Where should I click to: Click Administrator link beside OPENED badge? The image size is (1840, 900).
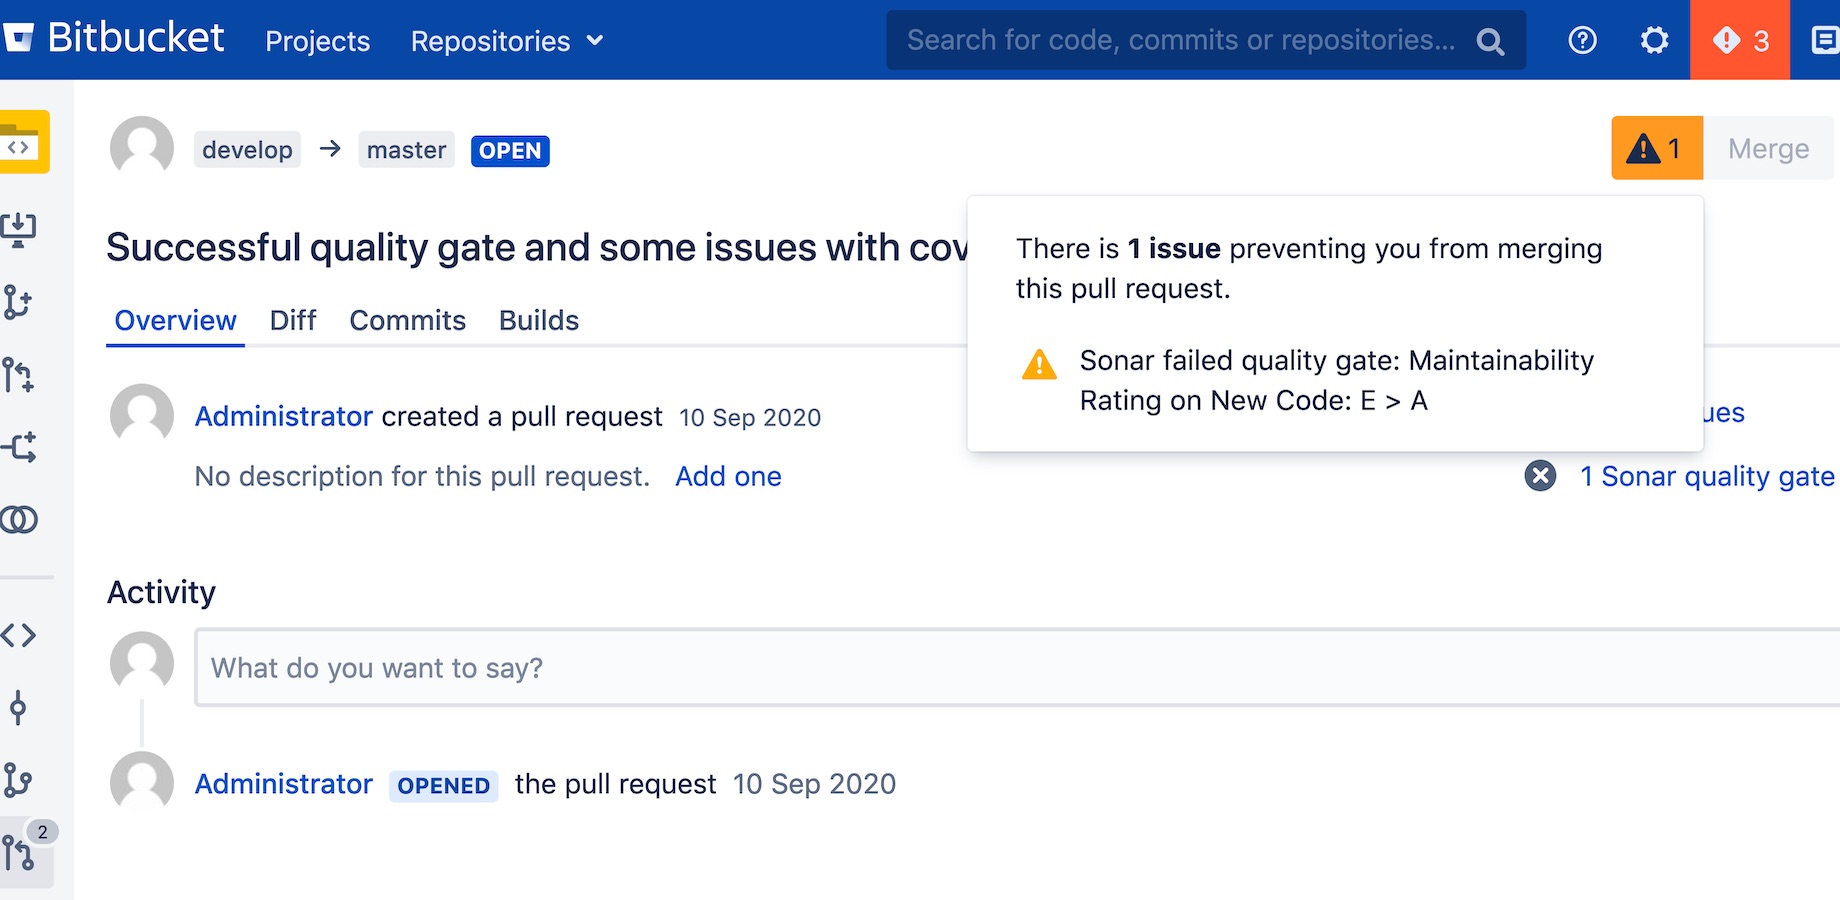tap(284, 784)
